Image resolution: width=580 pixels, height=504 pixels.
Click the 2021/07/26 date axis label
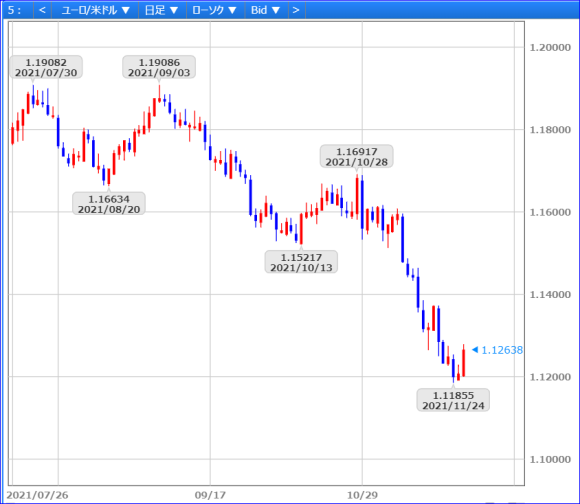coord(37,495)
